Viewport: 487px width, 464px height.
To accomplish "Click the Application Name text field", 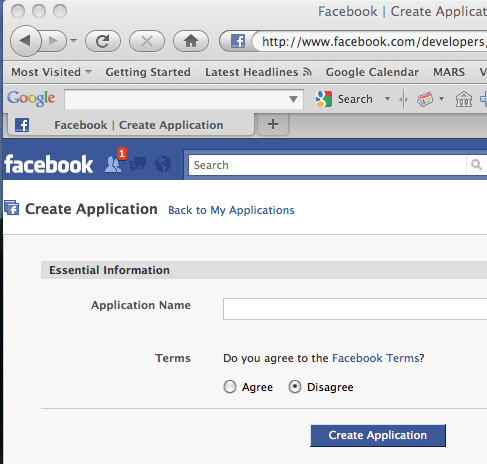I will tap(355, 309).
